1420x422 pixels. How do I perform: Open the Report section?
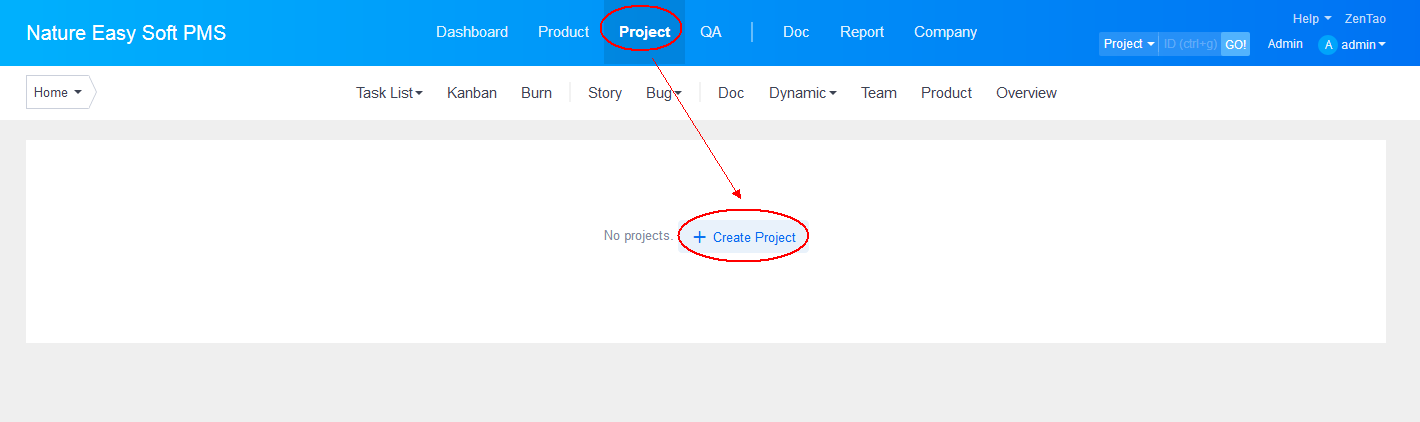(861, 32)
